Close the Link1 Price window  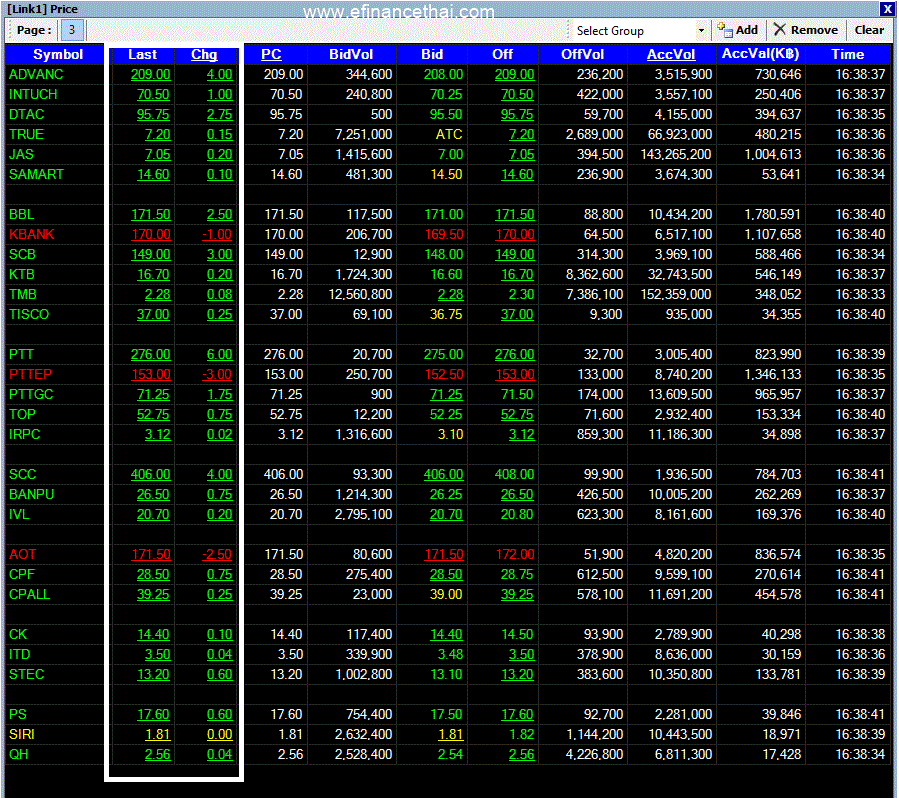click(887, 9)
